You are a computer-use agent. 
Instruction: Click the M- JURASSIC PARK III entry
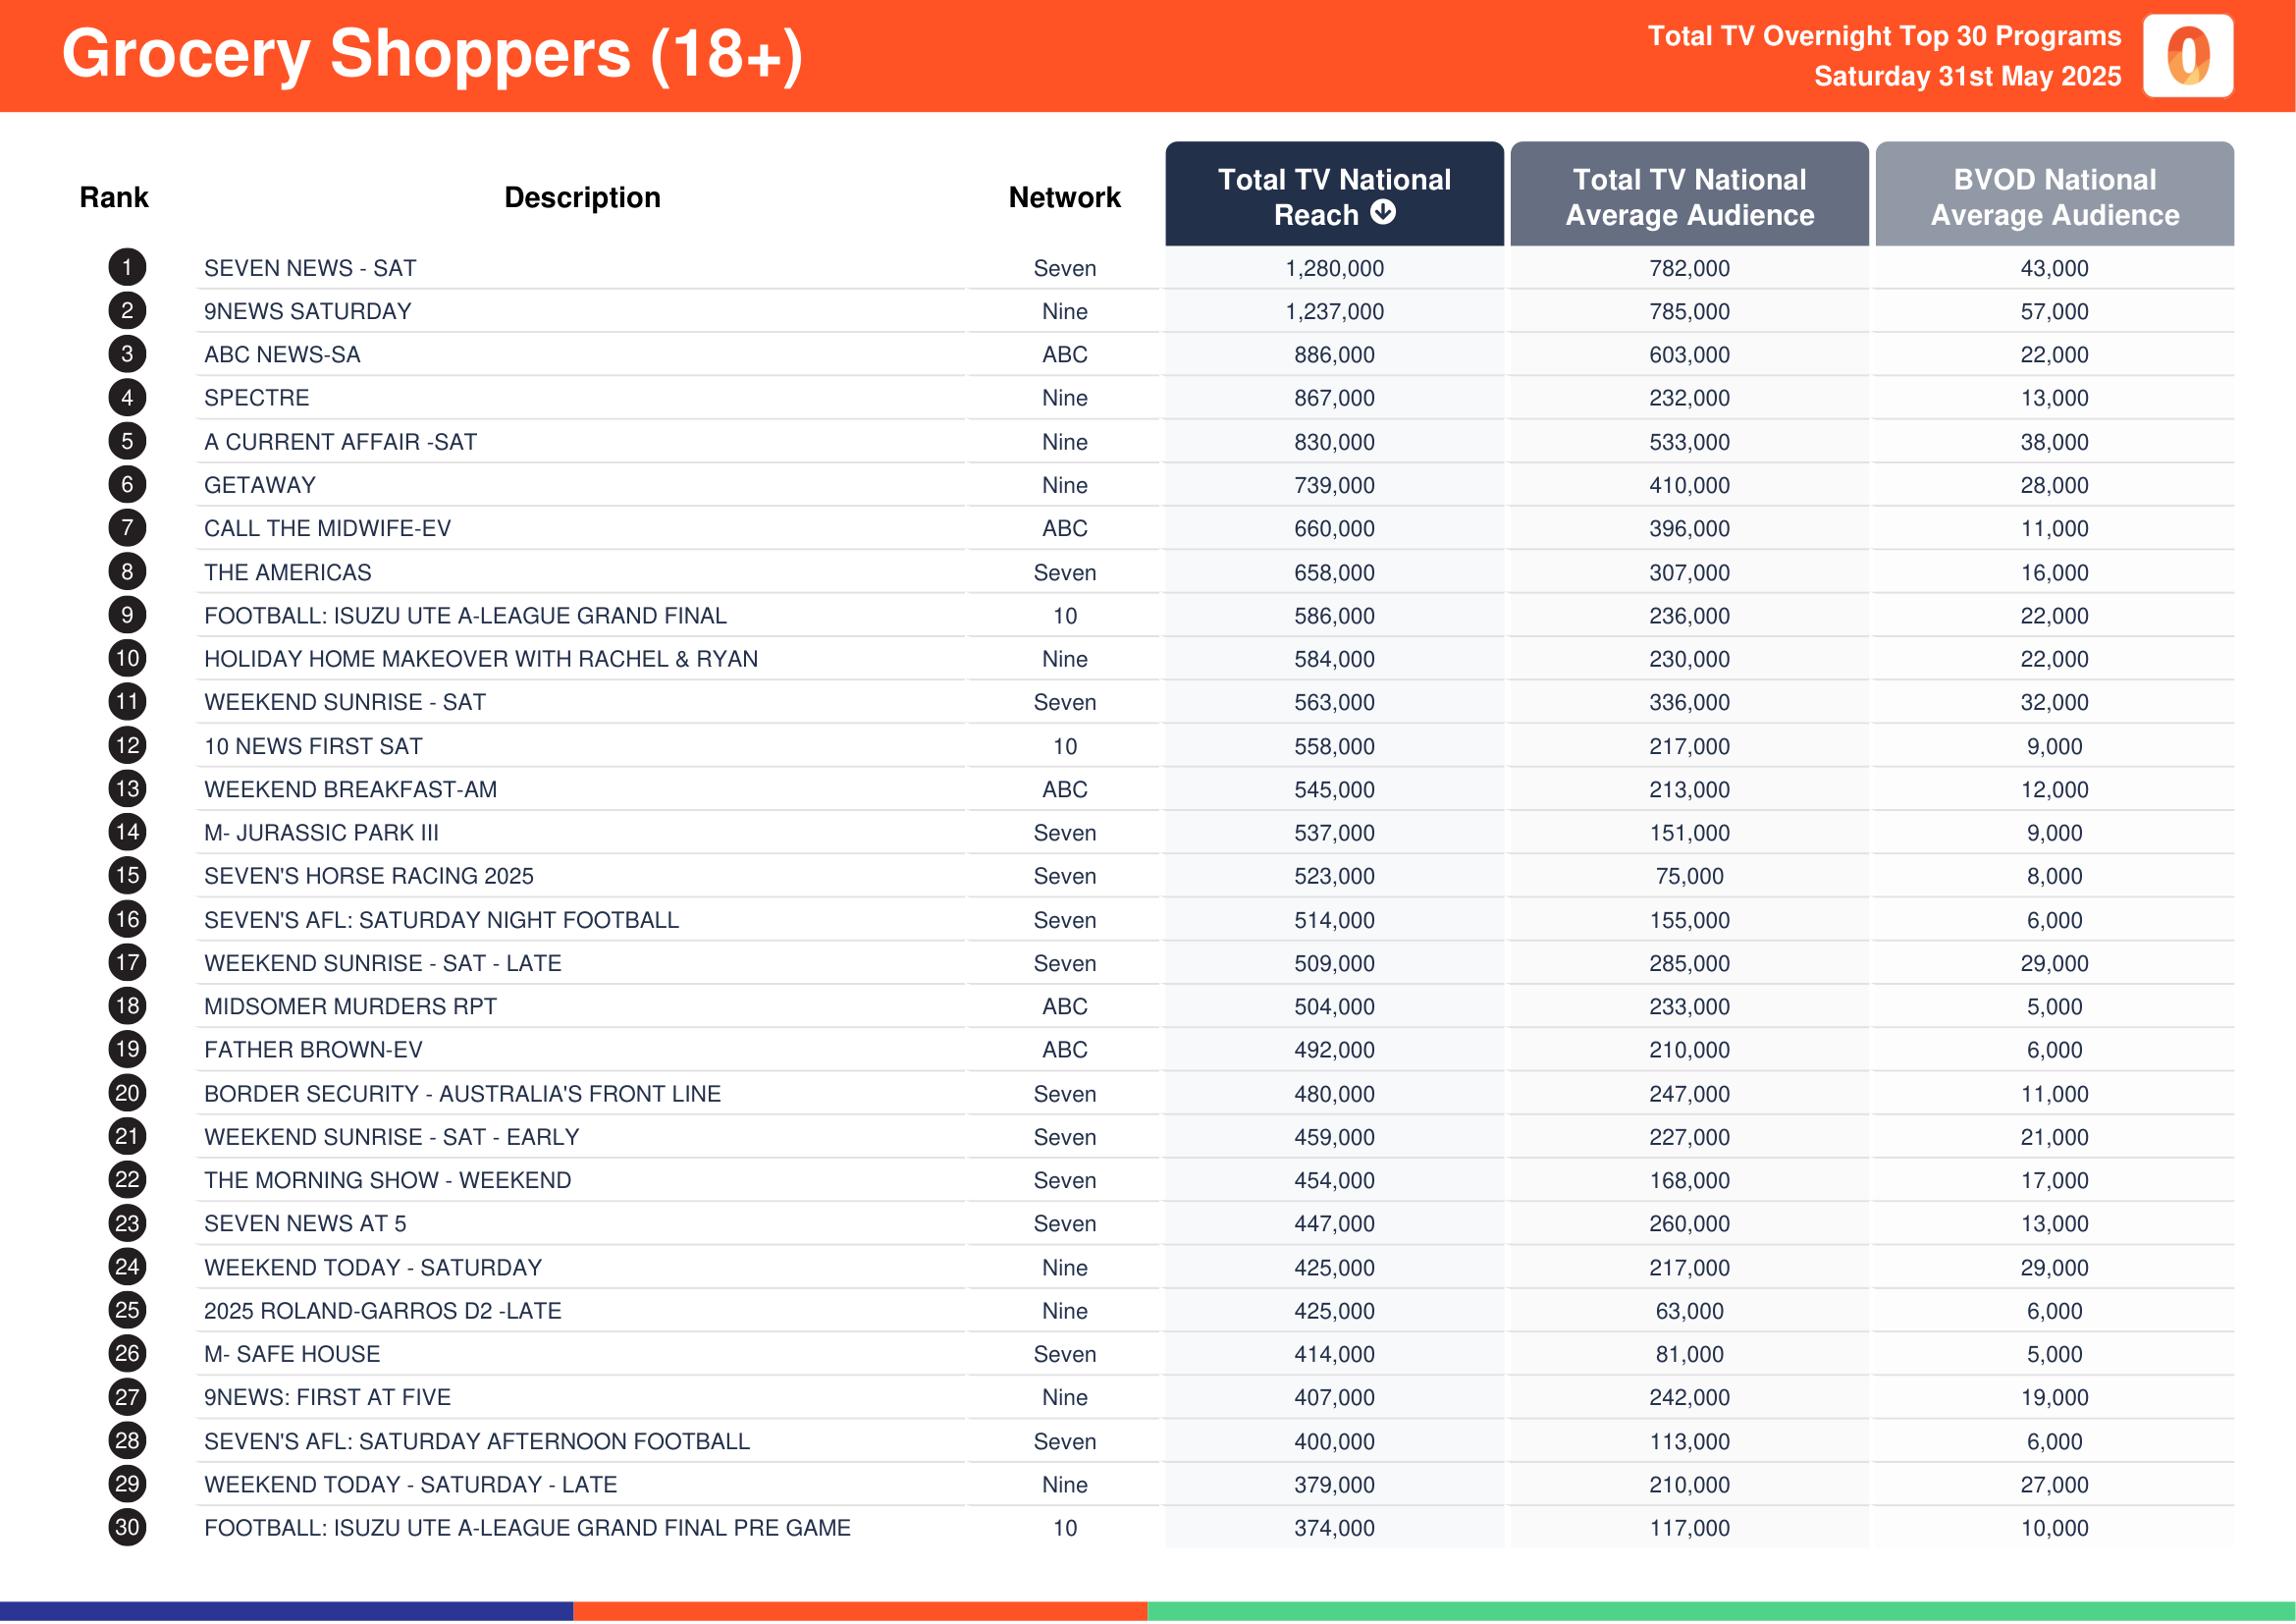coord(321,833)
